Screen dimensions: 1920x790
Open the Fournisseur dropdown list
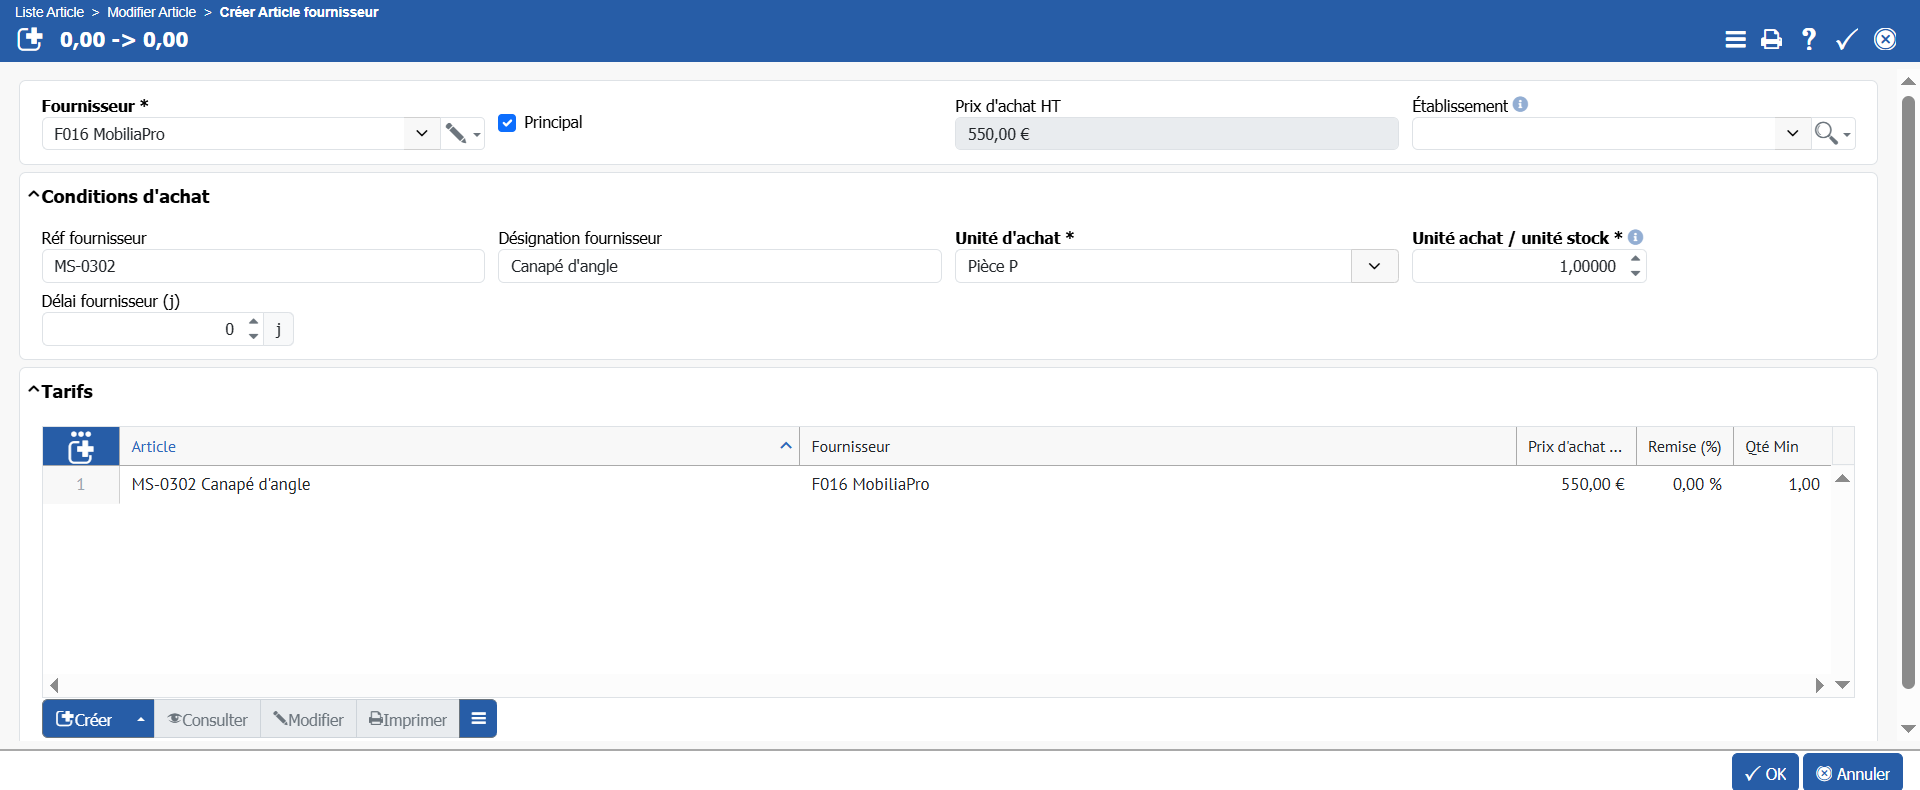click(x=422, y=133)
